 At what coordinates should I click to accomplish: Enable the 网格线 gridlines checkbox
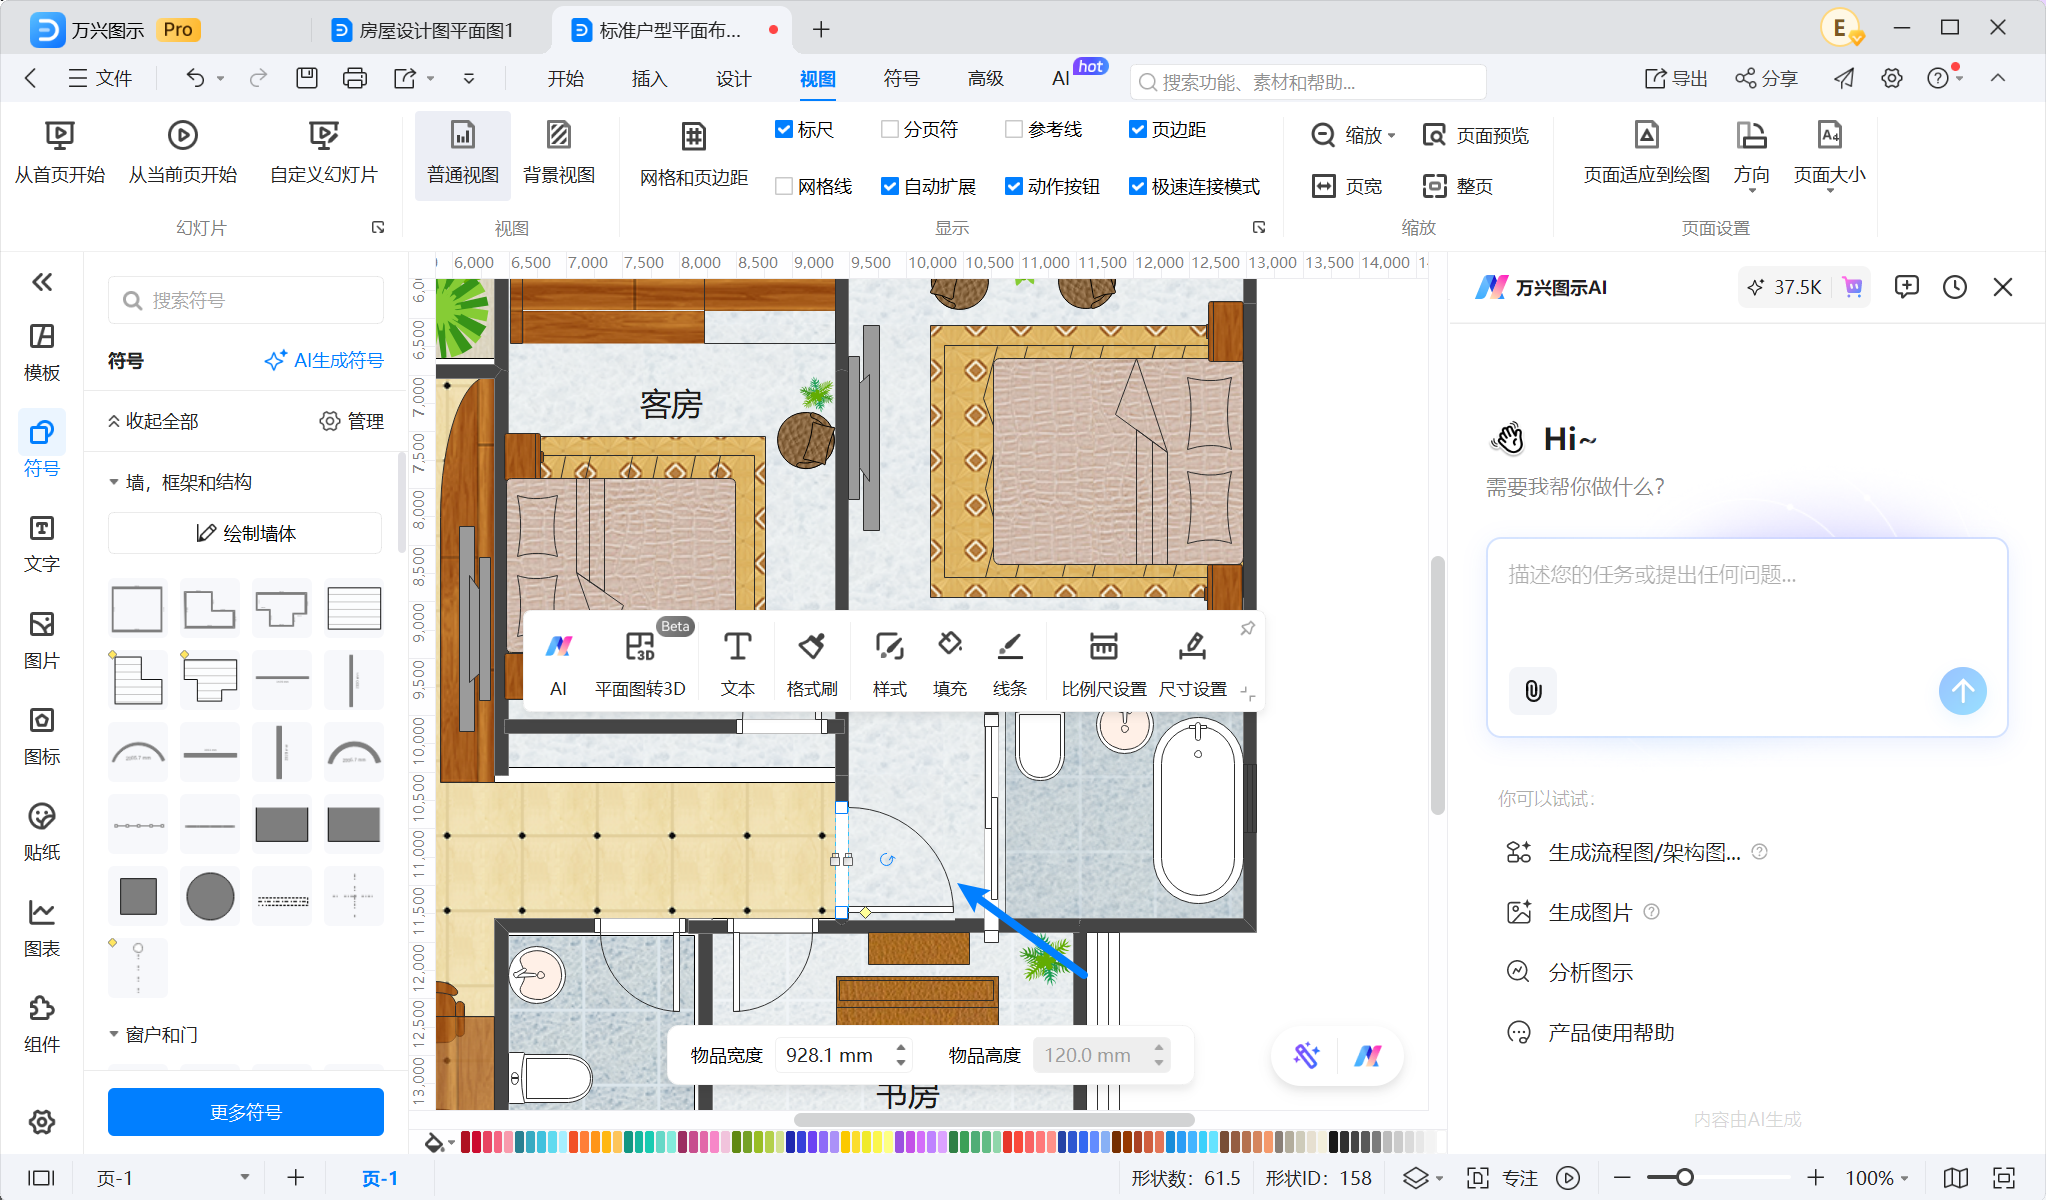(784, 186)
